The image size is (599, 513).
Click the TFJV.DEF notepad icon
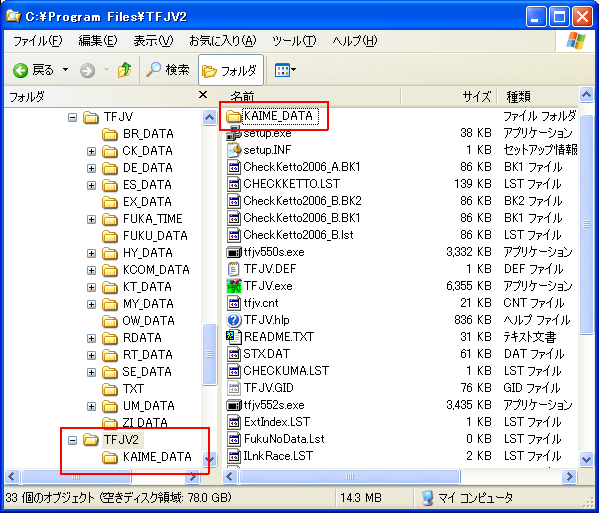pos(233,269)
